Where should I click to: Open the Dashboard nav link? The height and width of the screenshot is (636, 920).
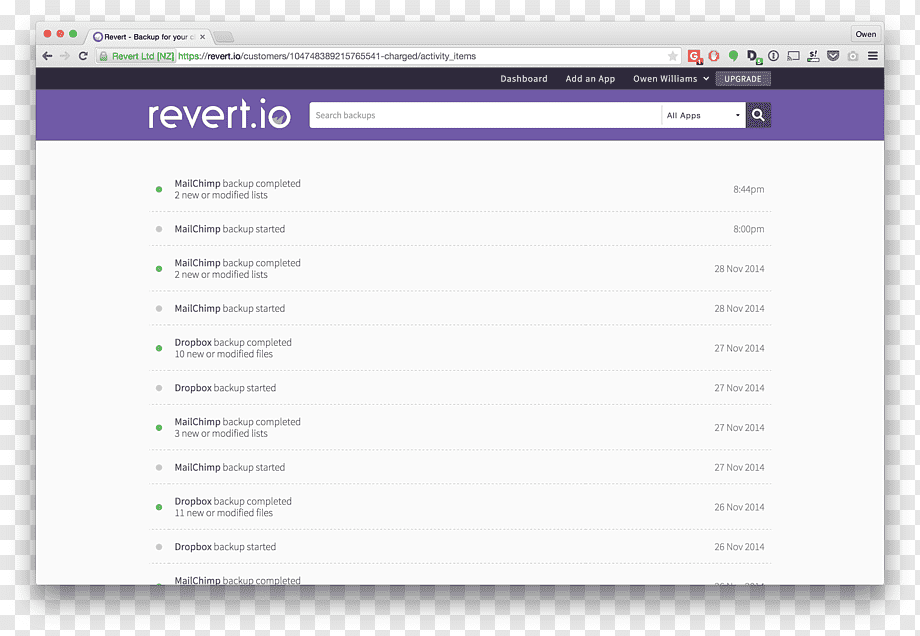click(x=524, y=79)
